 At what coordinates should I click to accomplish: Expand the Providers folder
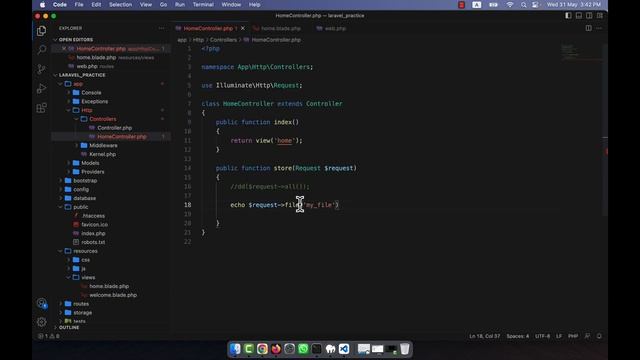point(92,172)
